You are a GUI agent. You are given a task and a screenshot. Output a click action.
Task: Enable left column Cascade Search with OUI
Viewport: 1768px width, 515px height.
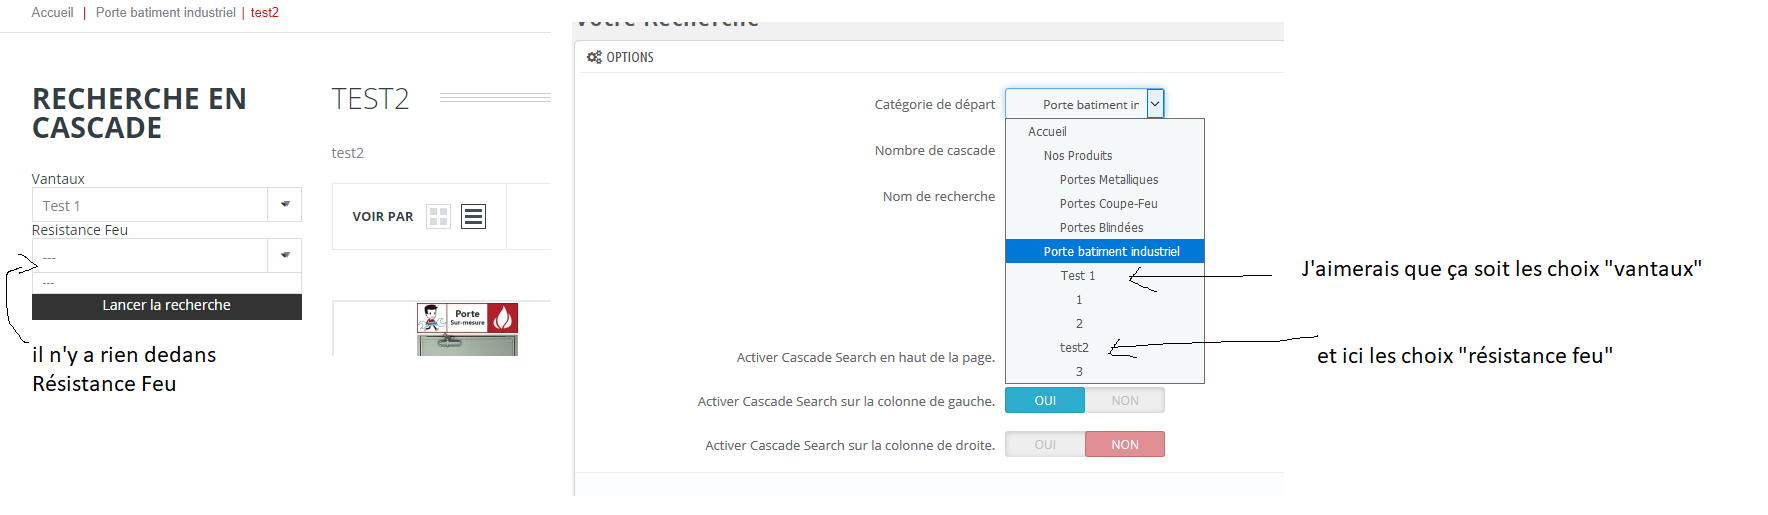[1045, 400]
